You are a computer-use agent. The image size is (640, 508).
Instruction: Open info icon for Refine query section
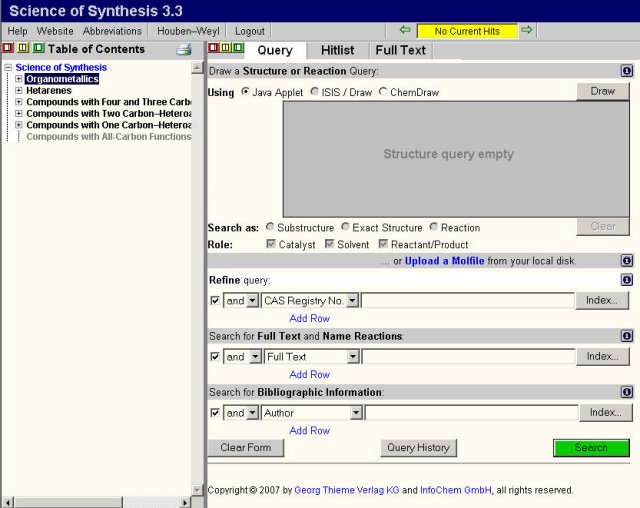627,280
